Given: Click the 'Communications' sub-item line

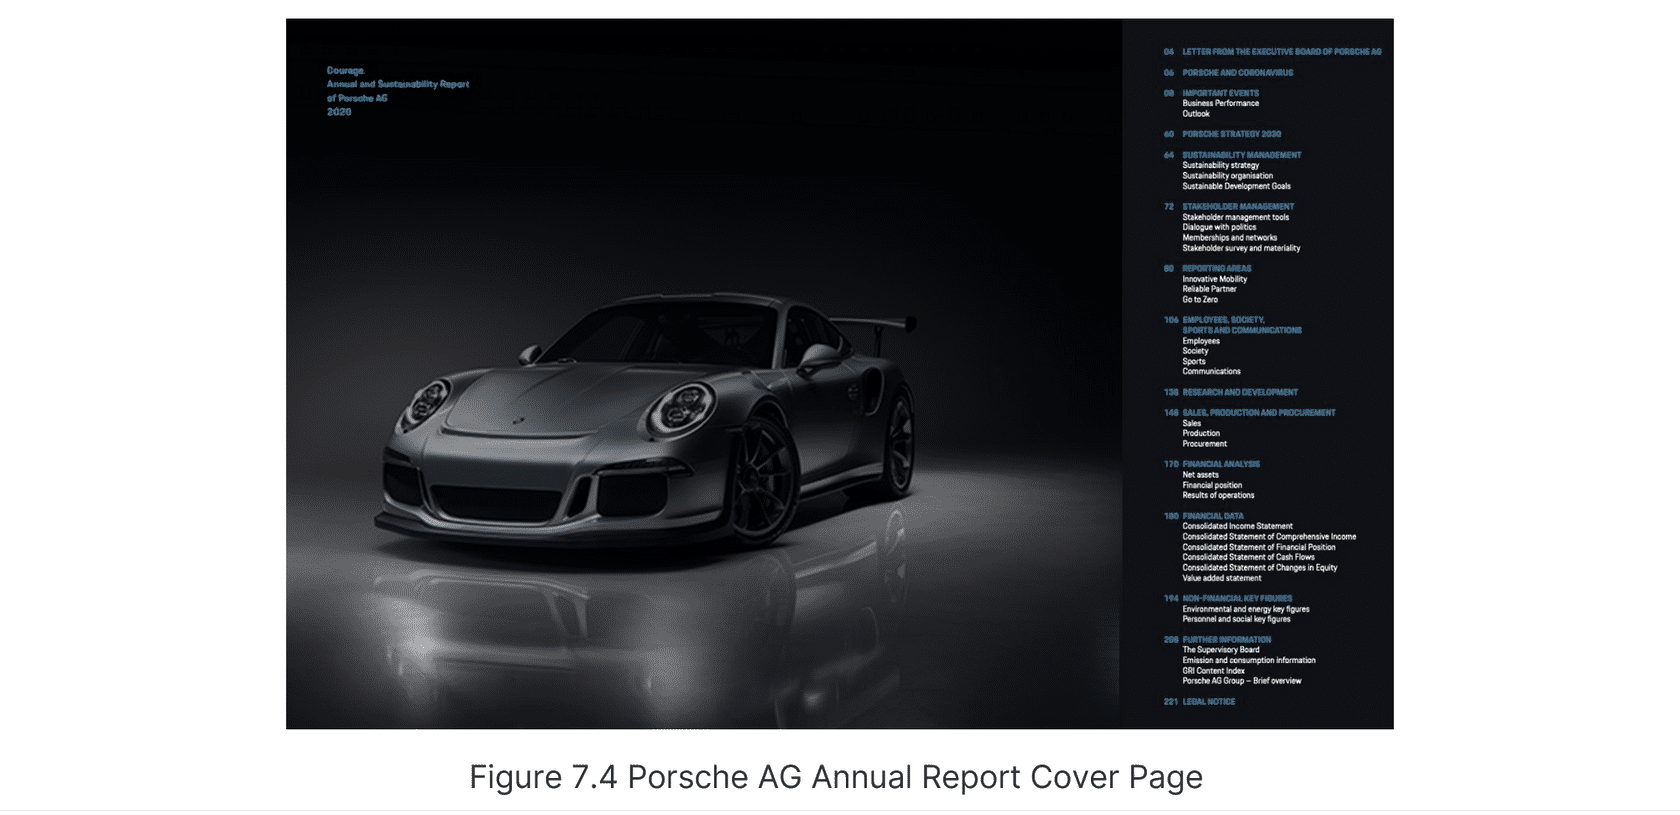Looking at the screenshot, I should (x=1212, y=371).
